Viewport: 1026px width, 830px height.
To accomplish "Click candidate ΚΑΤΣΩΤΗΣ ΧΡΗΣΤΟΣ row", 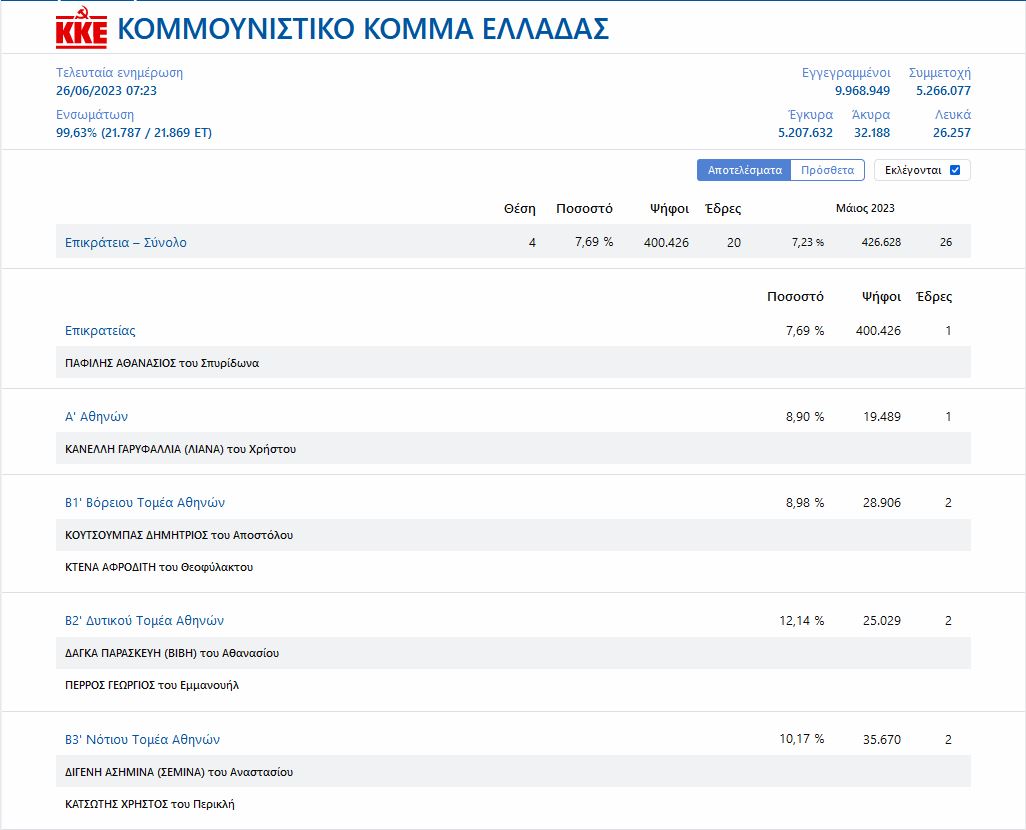I will 150,804.
